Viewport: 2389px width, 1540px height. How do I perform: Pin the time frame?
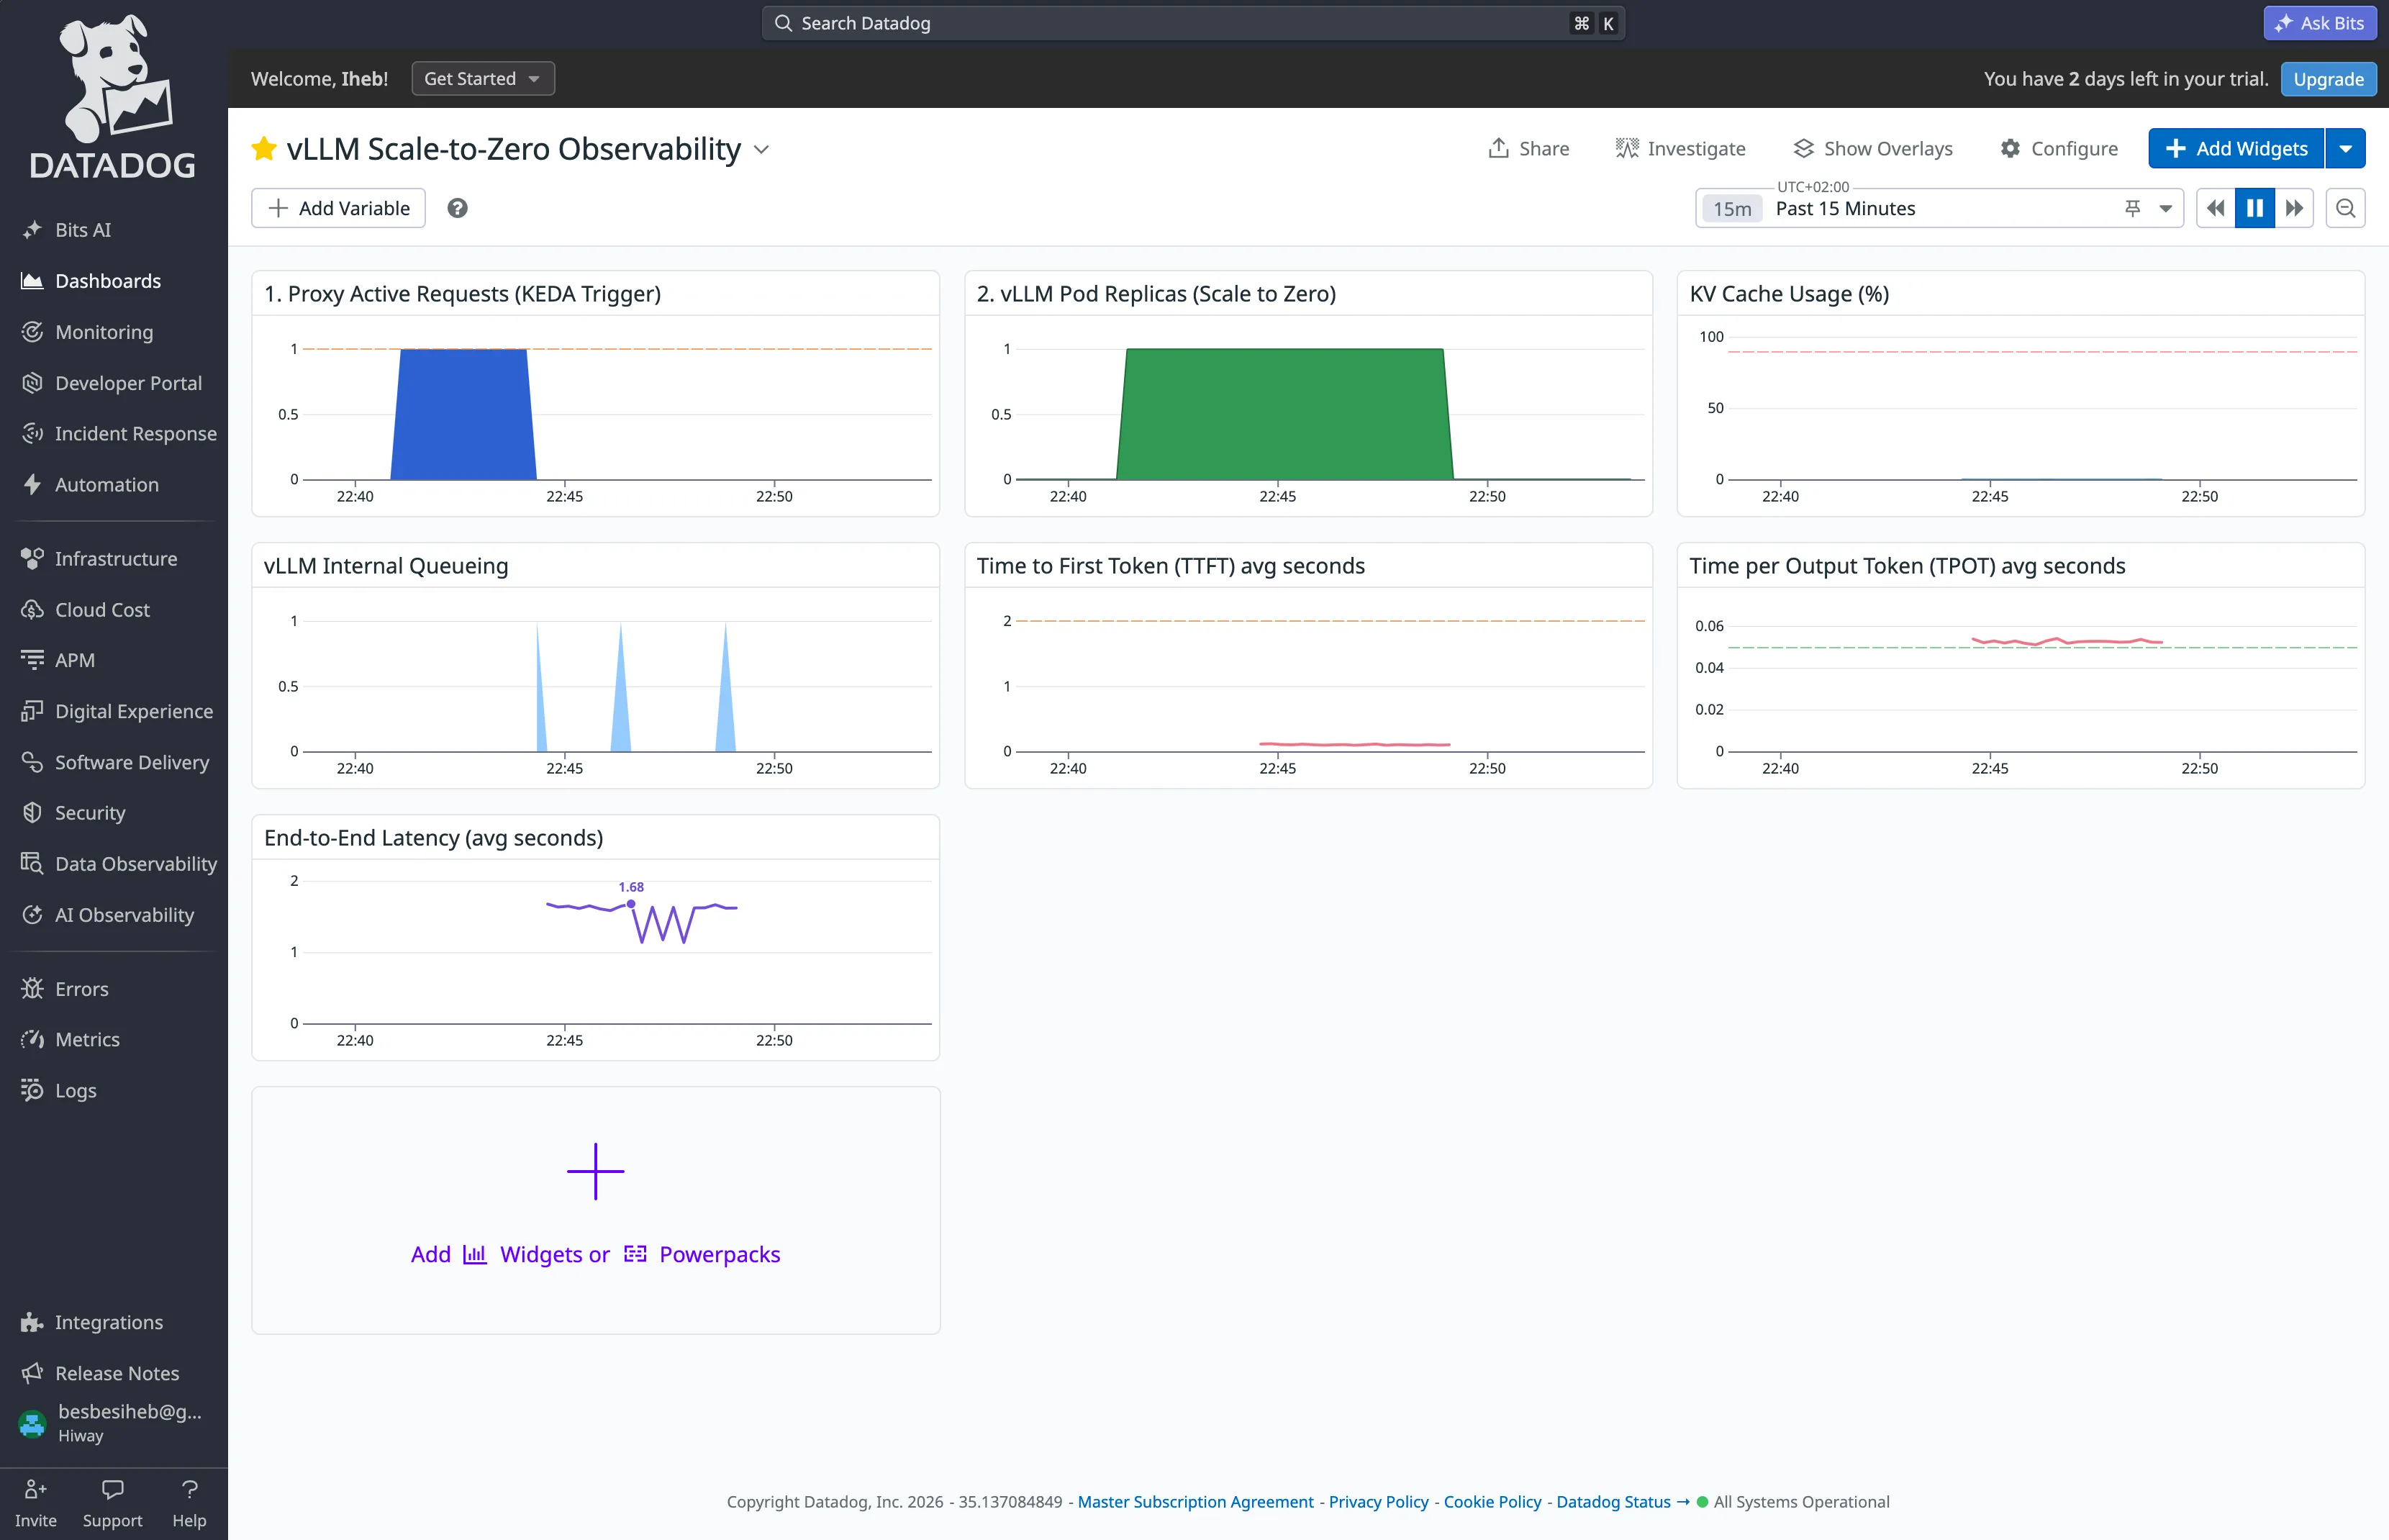pos(2132,208)
